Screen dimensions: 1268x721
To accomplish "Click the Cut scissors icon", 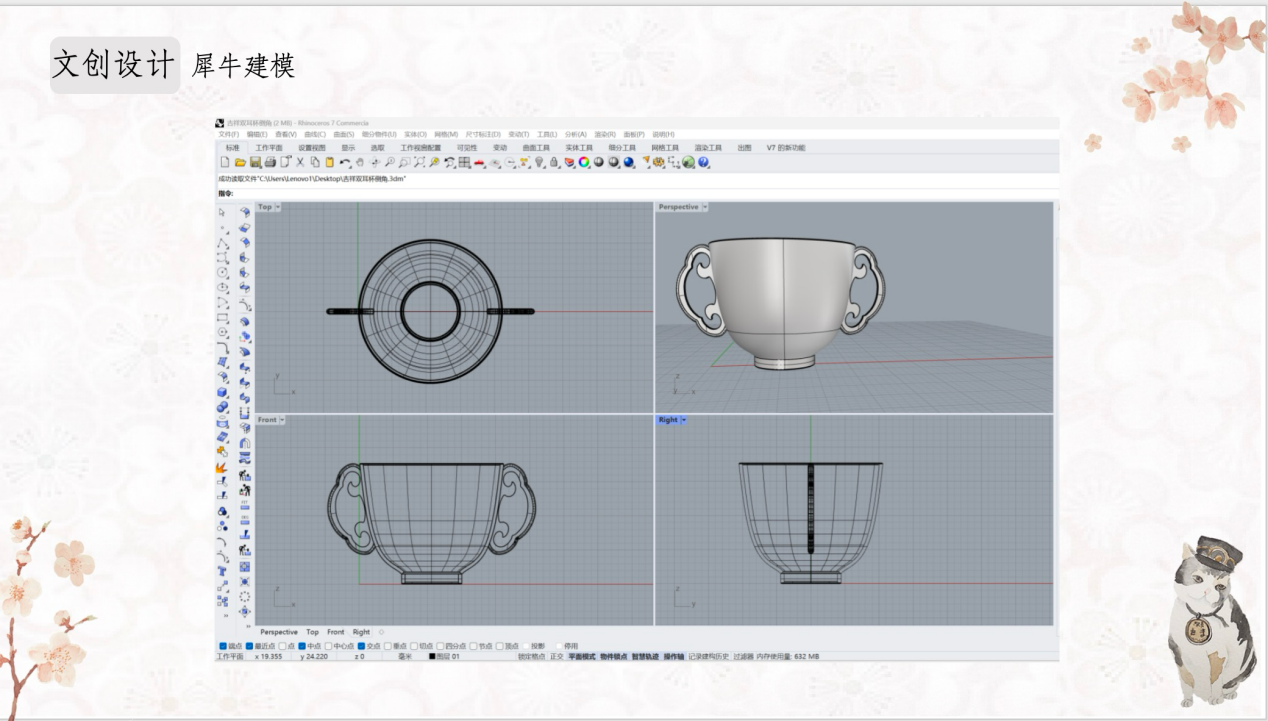I will click(300, 162).
